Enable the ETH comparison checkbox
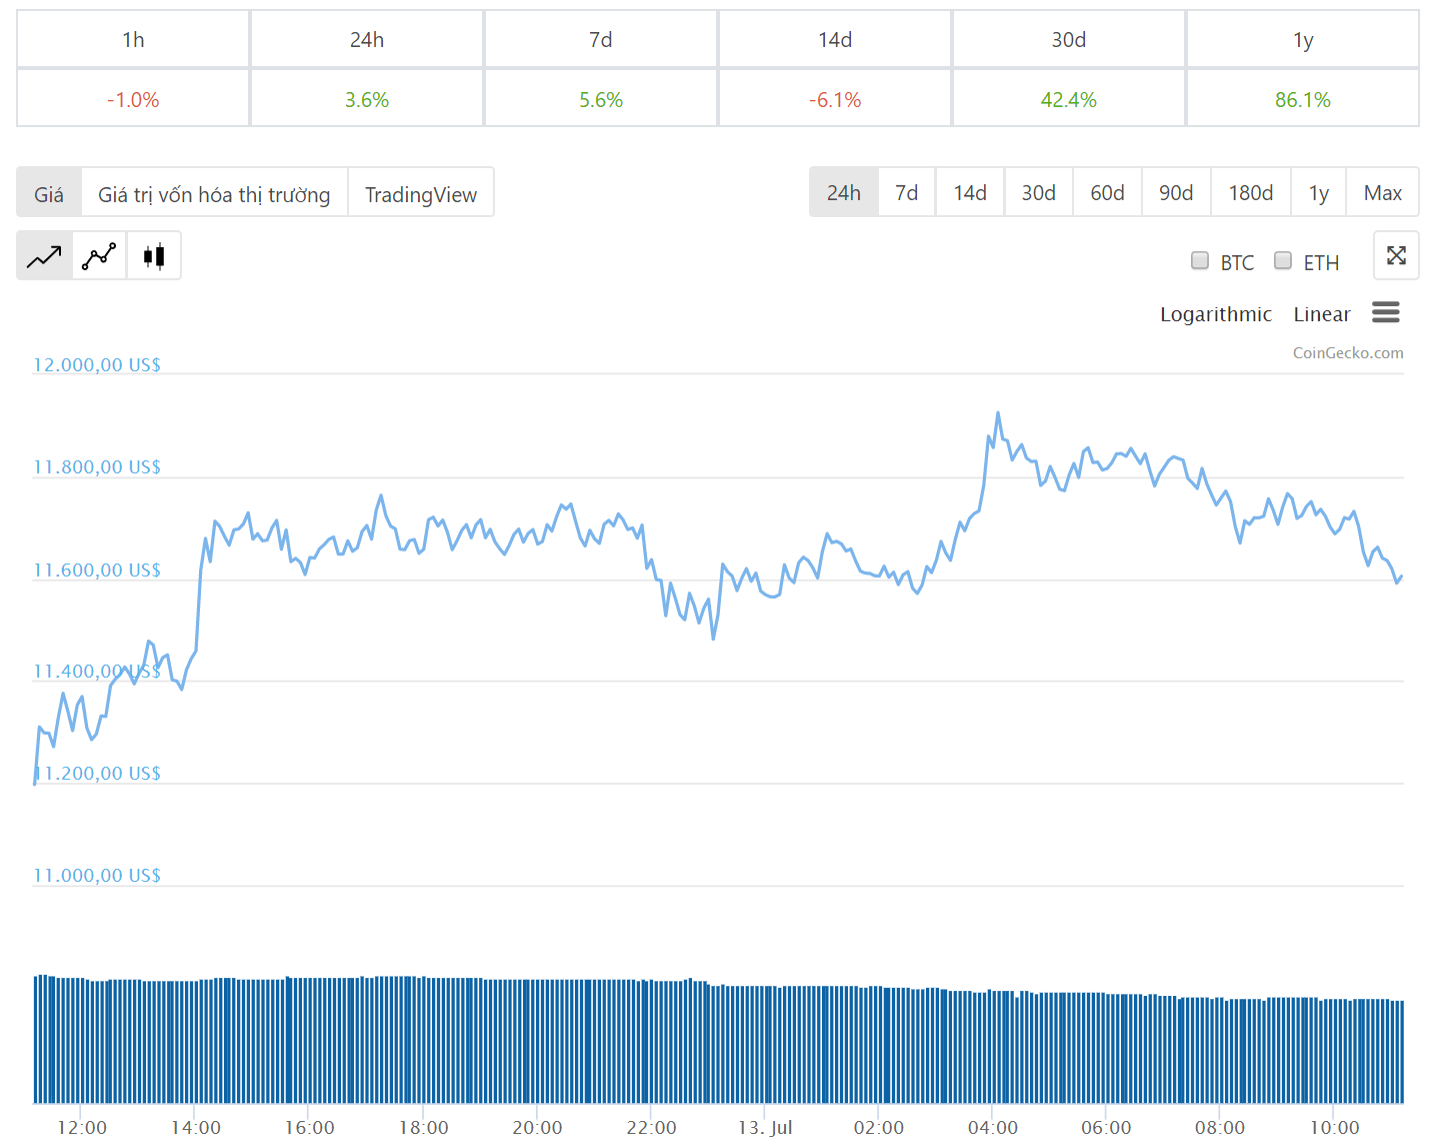 click(1283, 261)
